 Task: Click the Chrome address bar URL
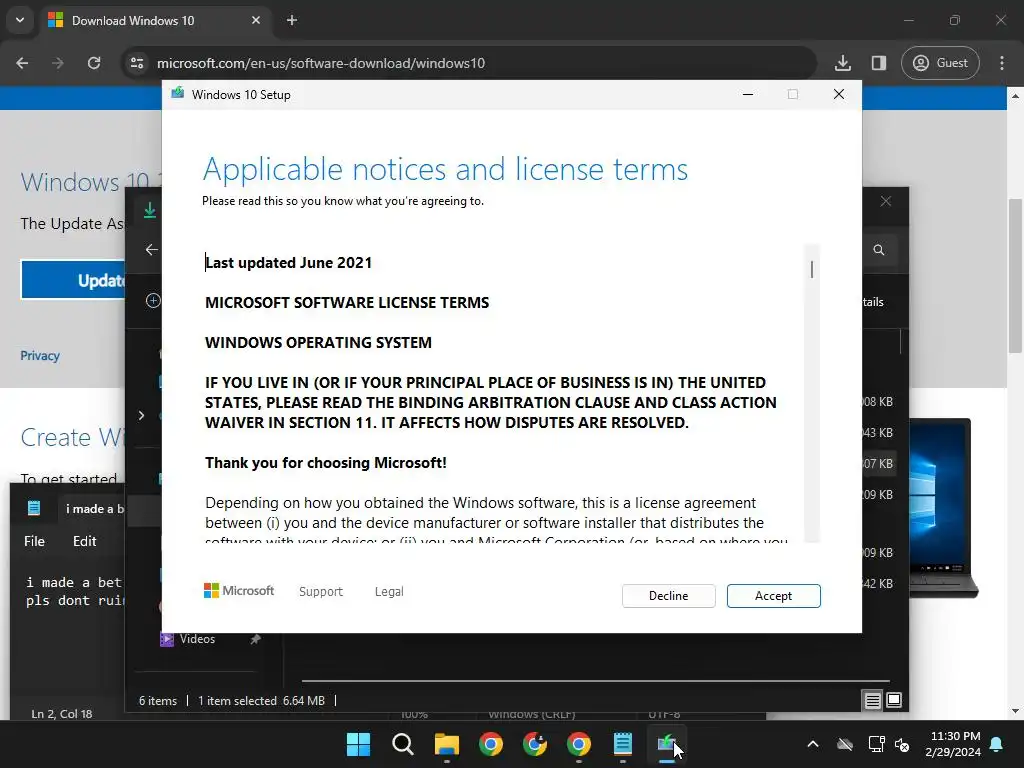point(321,63)
